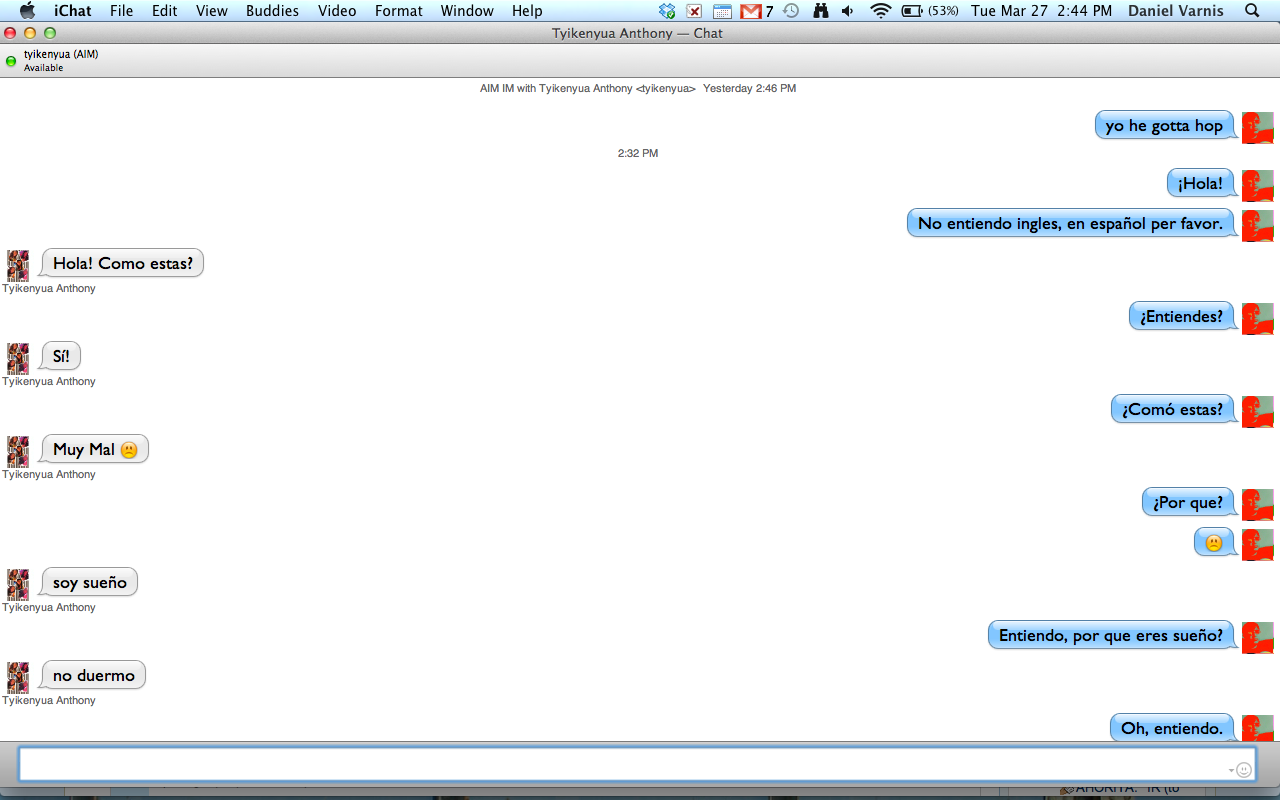The image size is (1280, 800).
Task: Click the 'No entiendo ingles' message bubble
Action: pos(1070,223)
